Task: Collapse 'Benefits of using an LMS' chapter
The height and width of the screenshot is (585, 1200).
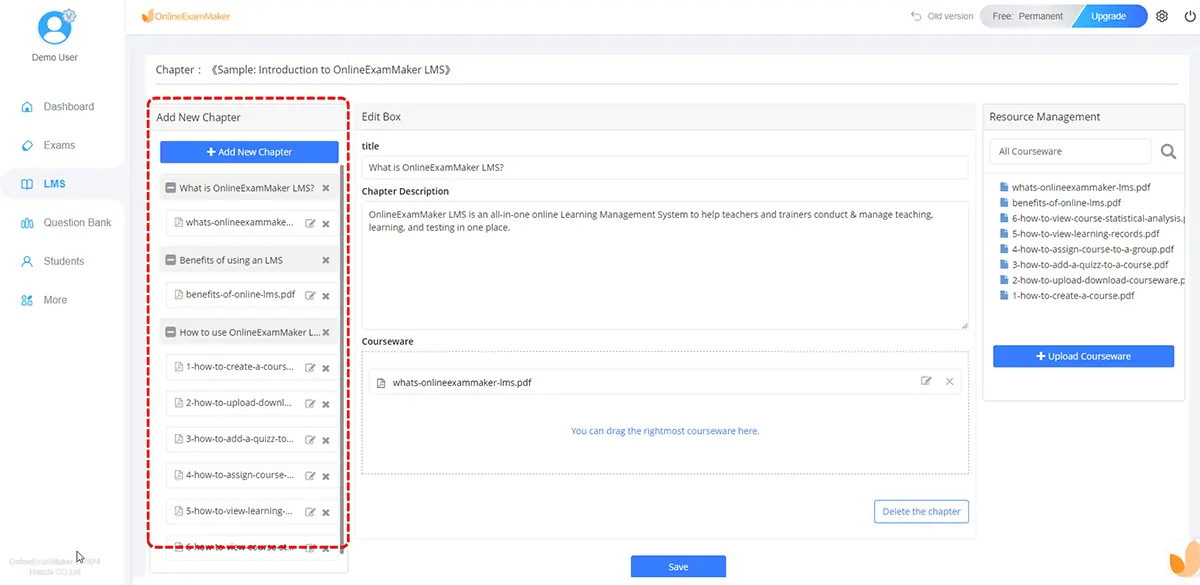Action: (x=170, y=260)
